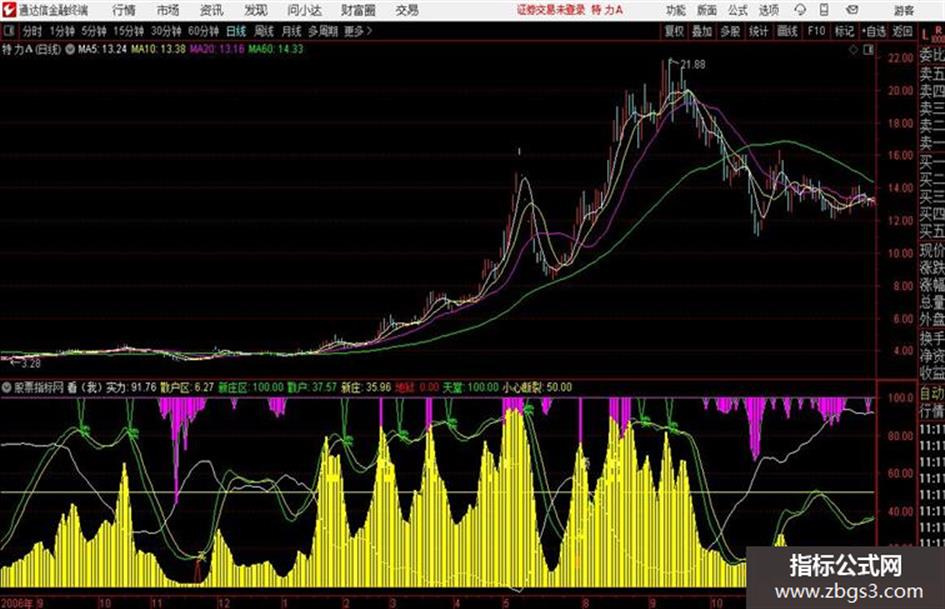Click the 画线 draw line button
The height and width of the screenshot is (609, 945).
[787, 31]
